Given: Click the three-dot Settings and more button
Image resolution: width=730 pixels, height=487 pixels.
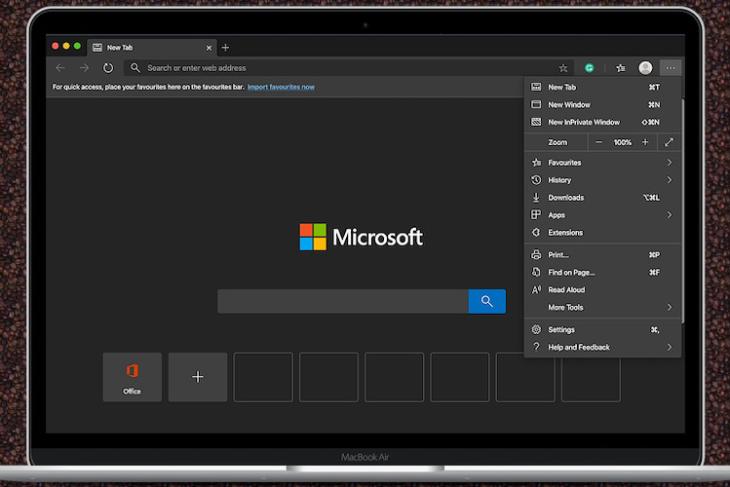Looking at the screenshot, I should [670, 68].
